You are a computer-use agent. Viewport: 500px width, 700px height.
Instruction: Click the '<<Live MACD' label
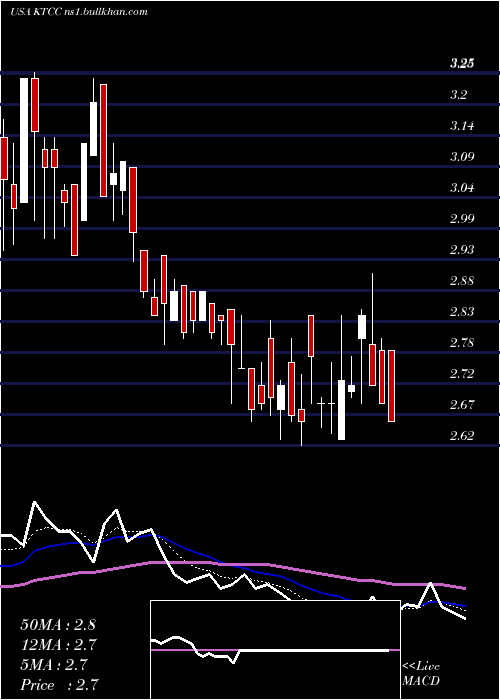[421, 674]
